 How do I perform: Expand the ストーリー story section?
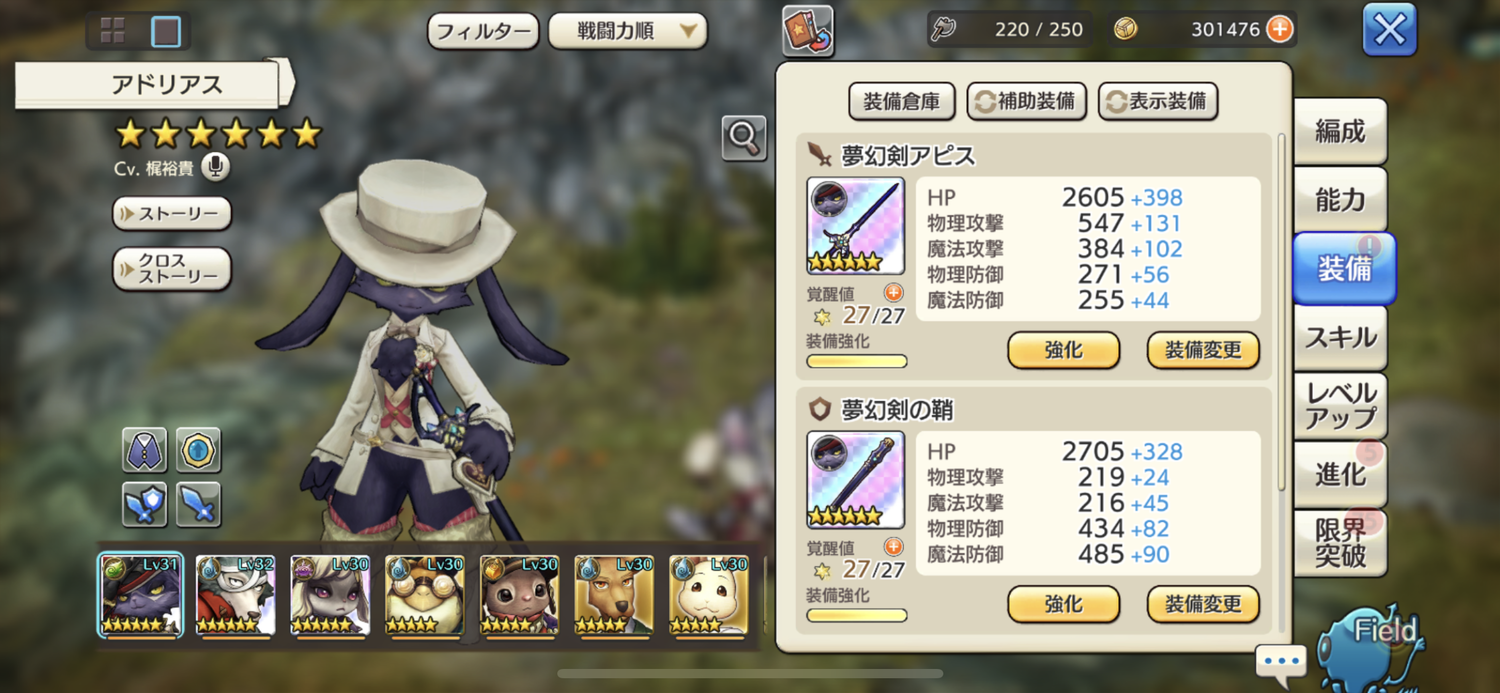click(x=172, y=213)
